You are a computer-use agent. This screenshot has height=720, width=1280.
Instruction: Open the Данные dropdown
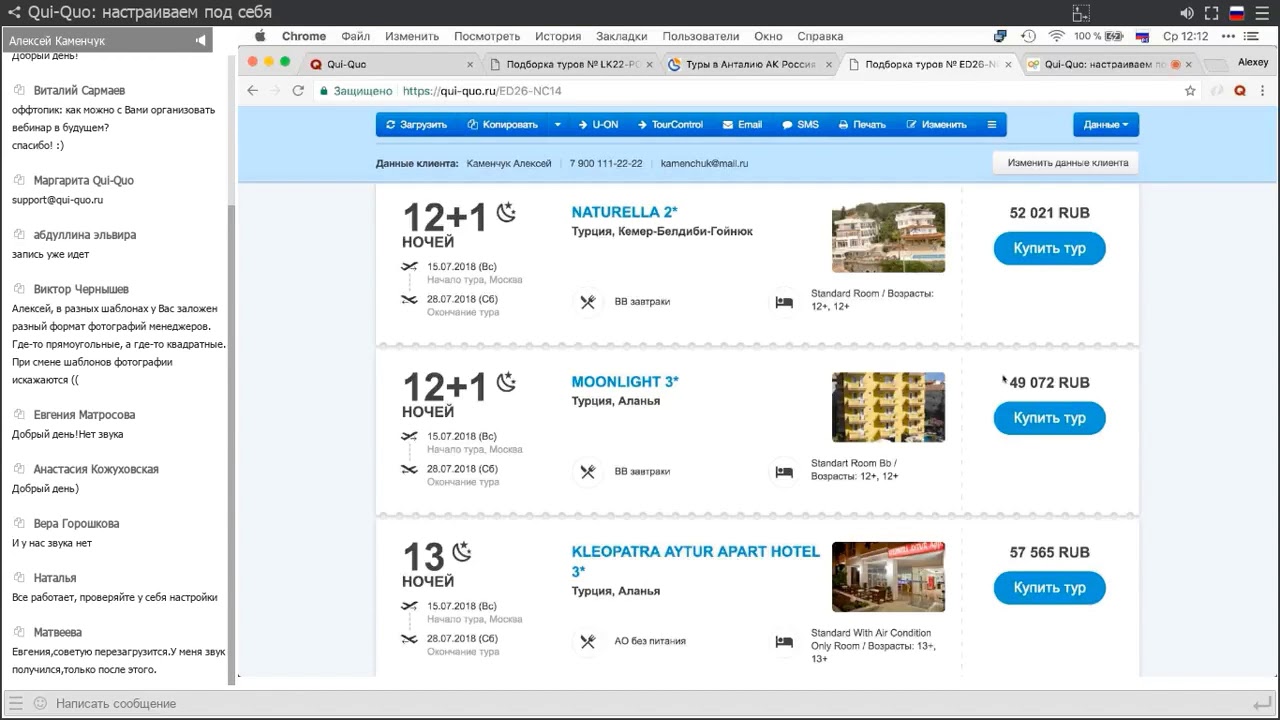(x=1106, y=125)
